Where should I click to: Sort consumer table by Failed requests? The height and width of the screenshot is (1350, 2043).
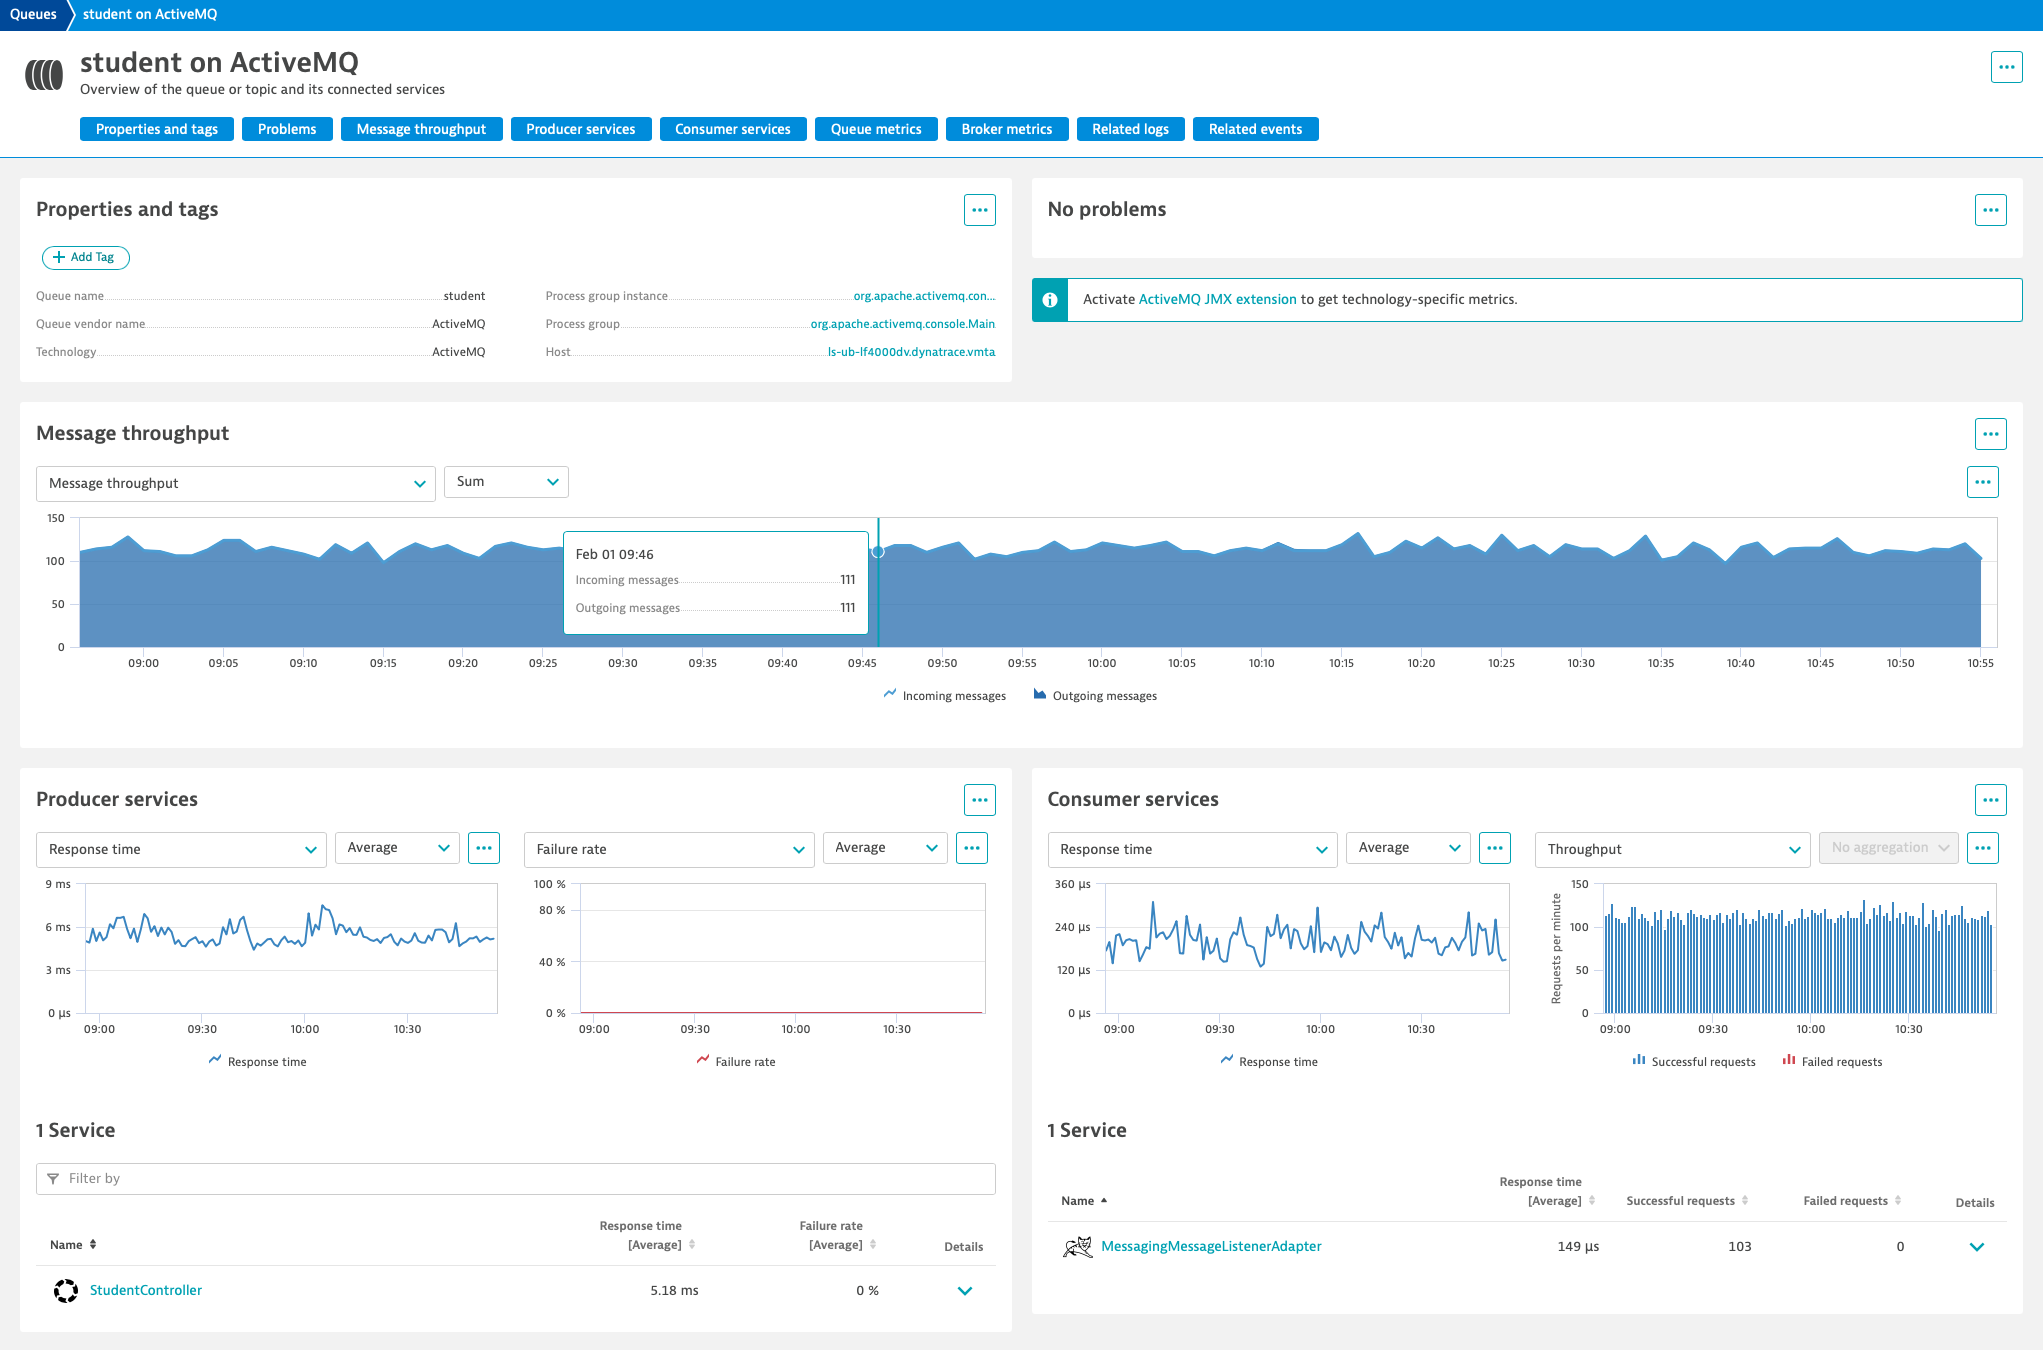point(1852,1201)
